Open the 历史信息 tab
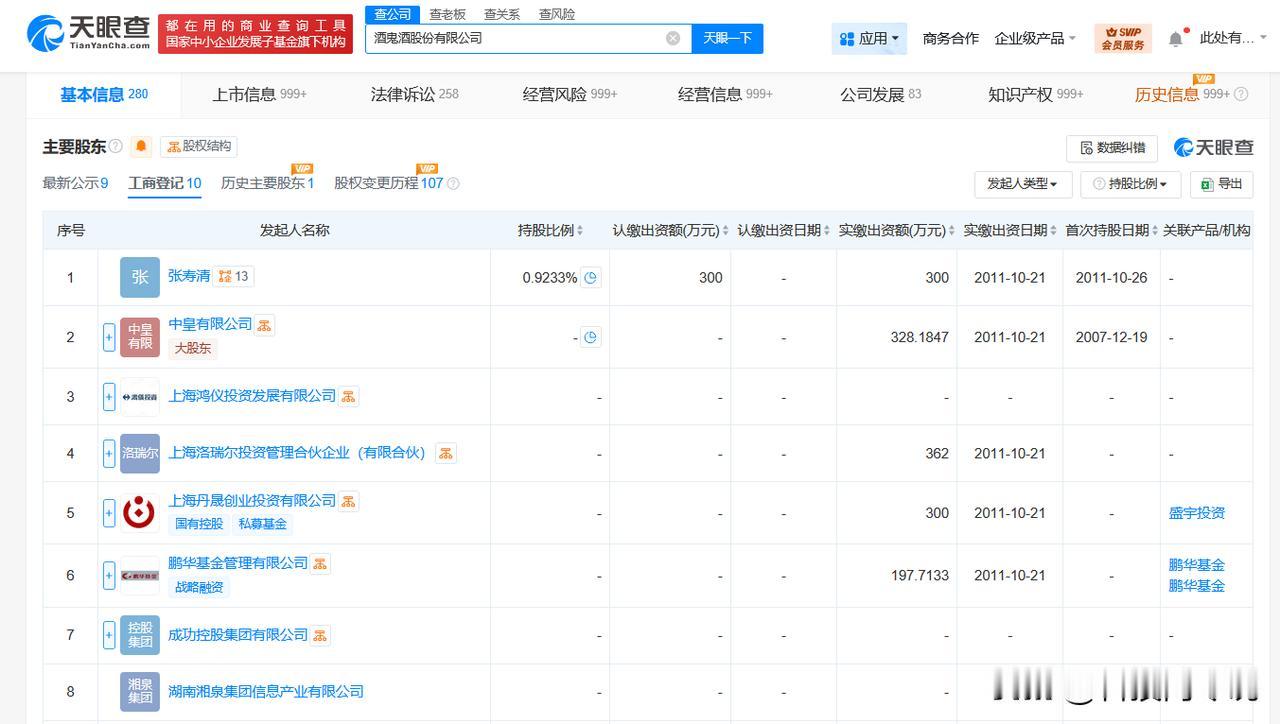This screenshot has height=724, width=1280. click(1182, 94)
